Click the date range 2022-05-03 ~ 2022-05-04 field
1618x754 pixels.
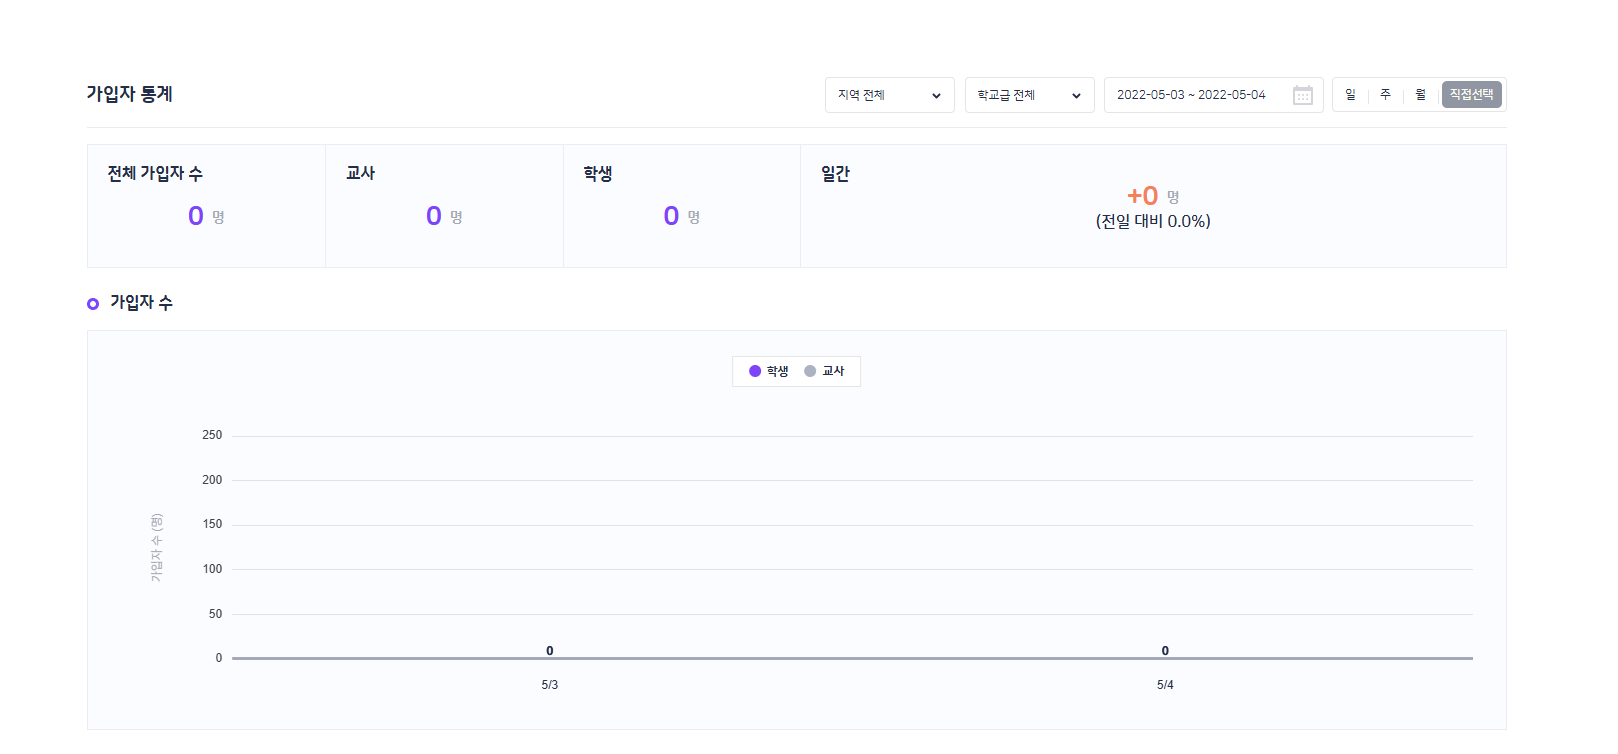[x=1191, y=95]
